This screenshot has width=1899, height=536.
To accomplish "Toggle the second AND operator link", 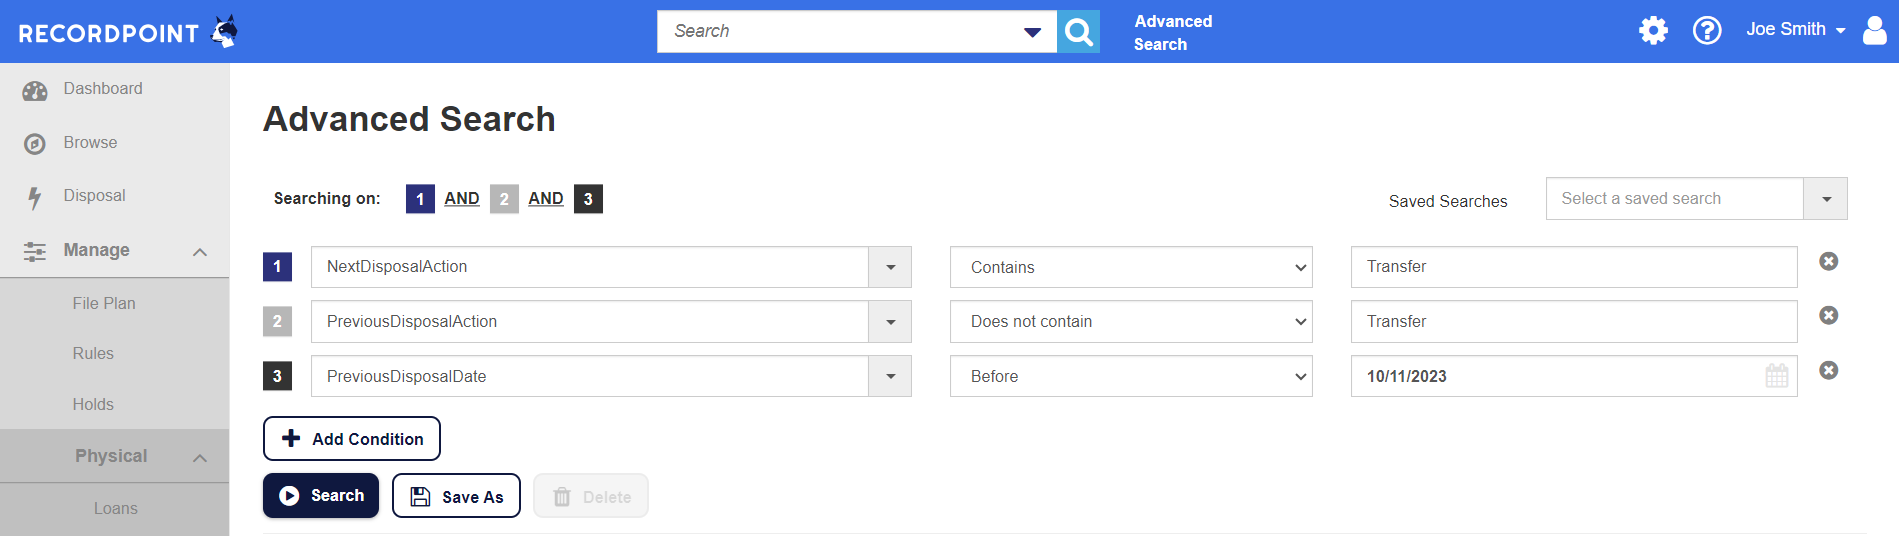I will click(546, 199).
